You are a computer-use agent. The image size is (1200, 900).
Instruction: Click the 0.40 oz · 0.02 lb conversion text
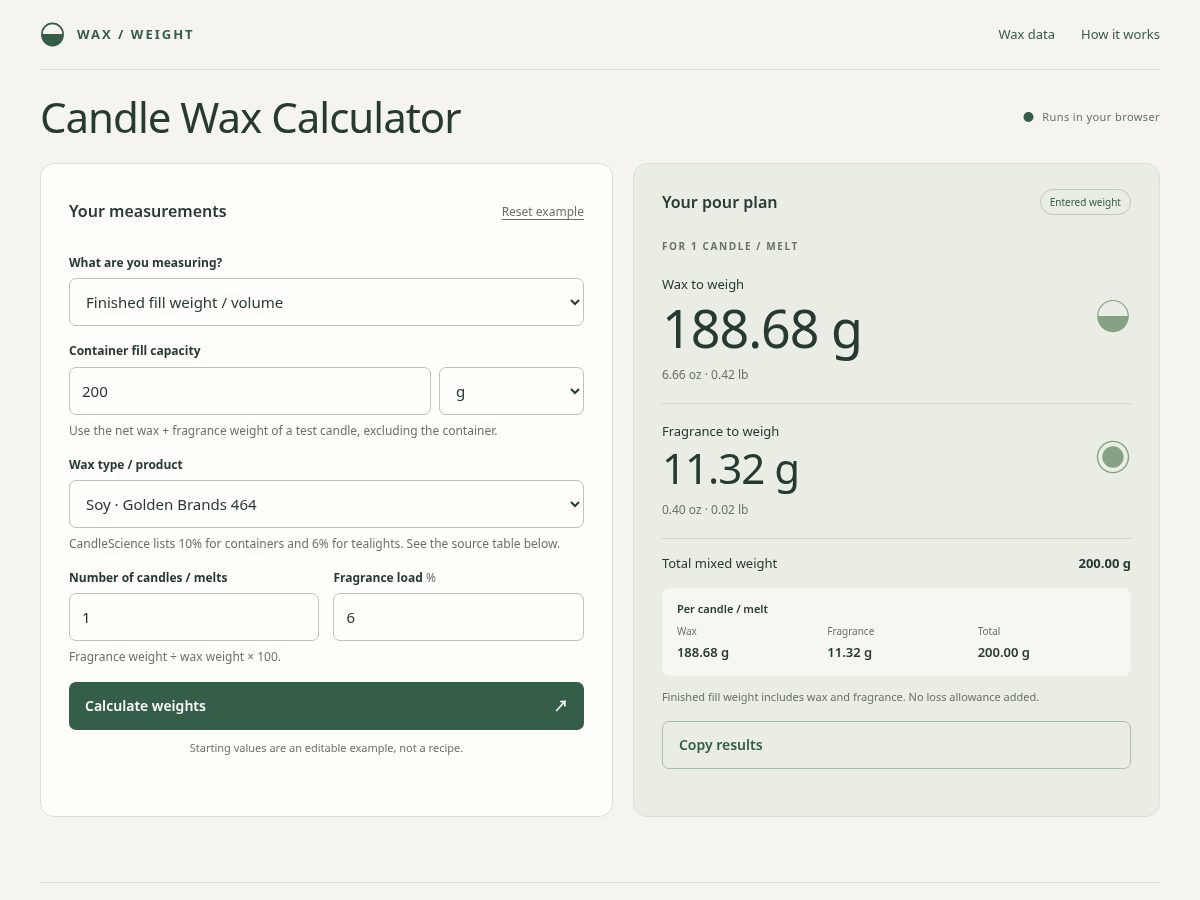click(705, 510)
